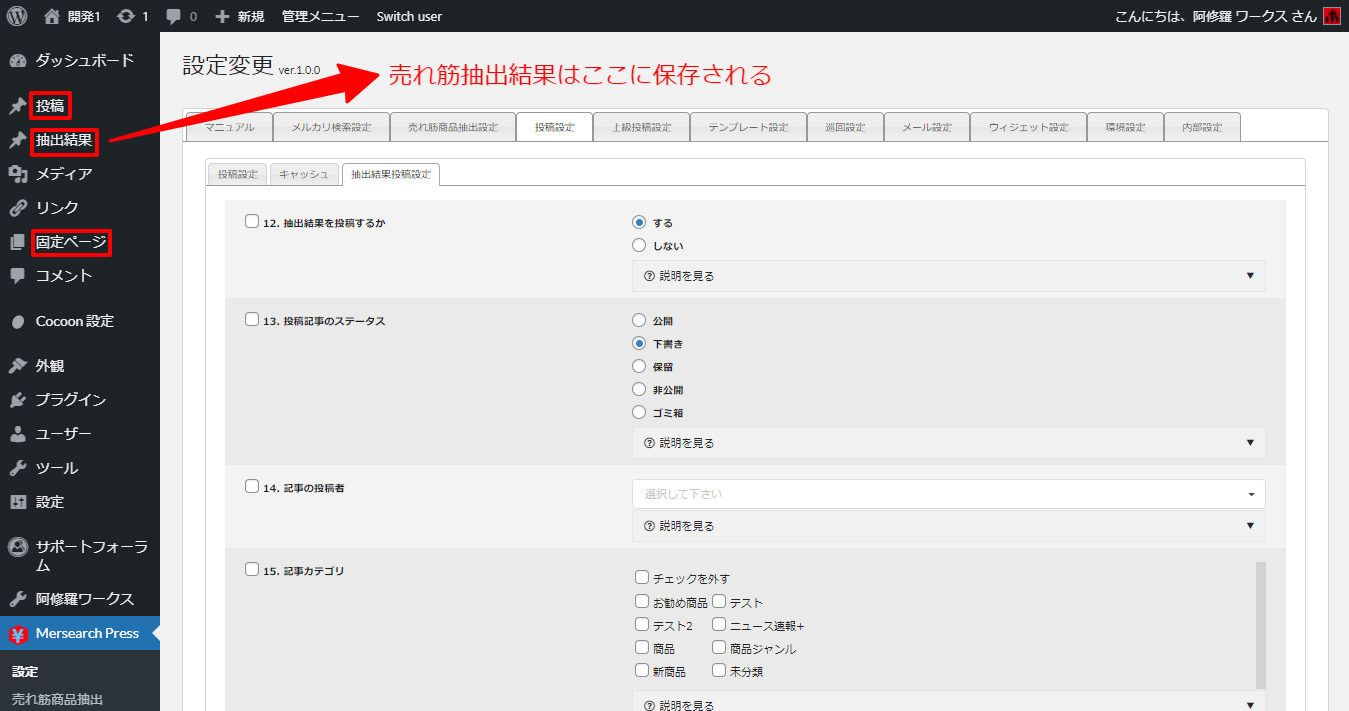
Task: Select the しない radio option for item 12
Action: tap(639, 246)
